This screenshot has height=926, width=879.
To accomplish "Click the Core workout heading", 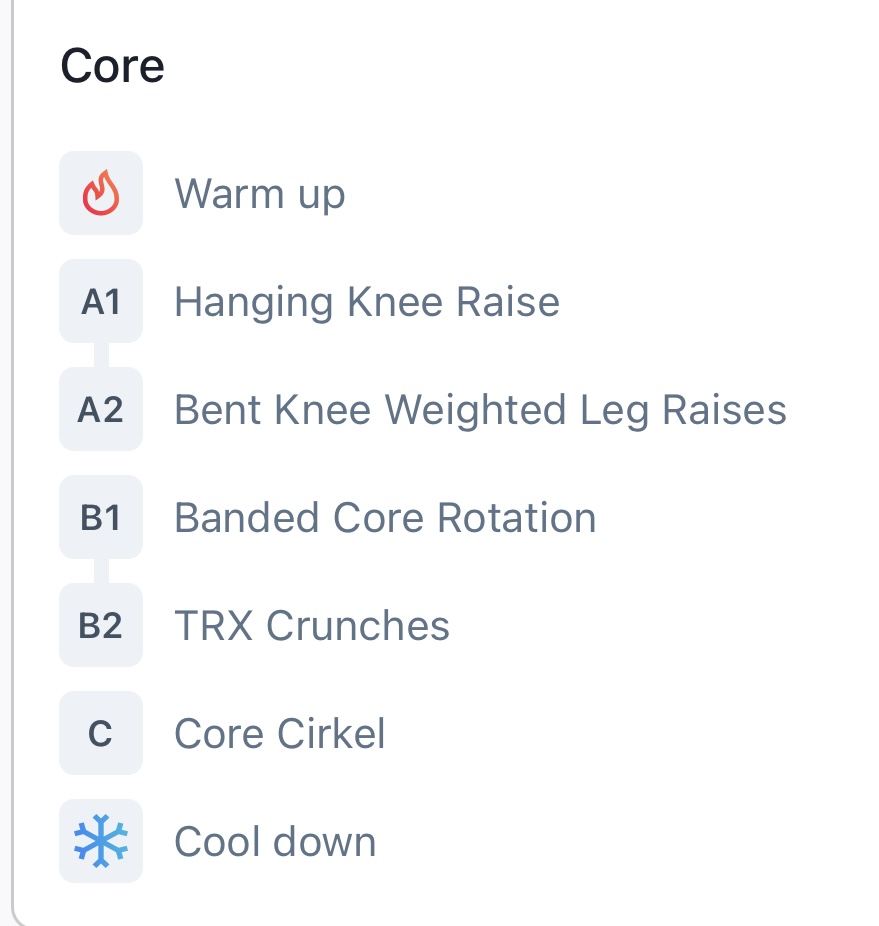I will tap(112, 67).
